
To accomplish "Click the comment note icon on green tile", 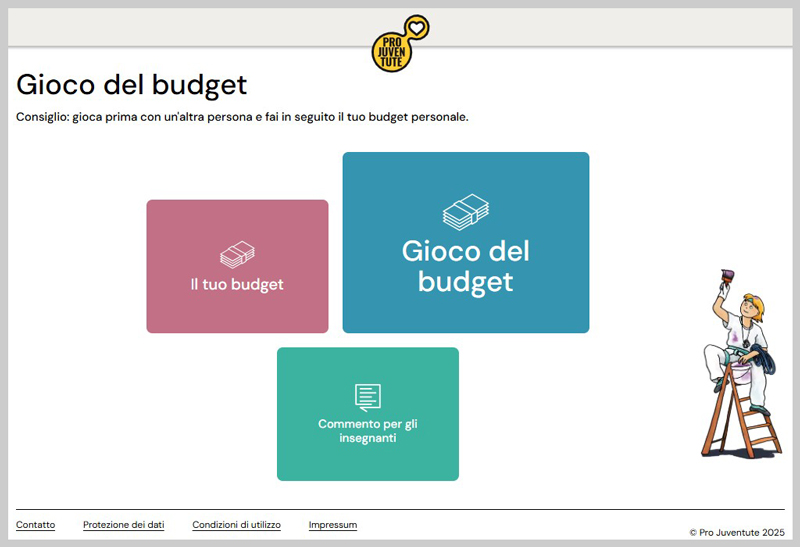I will (x=368, y=397).
